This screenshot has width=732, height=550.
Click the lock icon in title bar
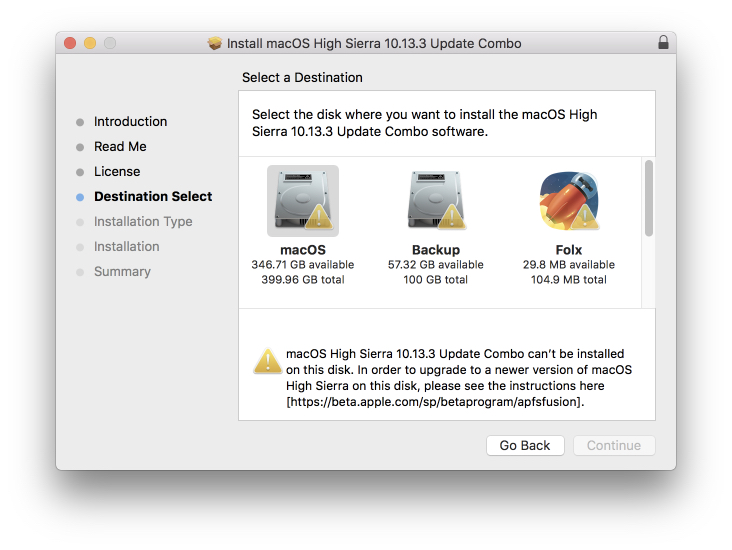tap(663, 42)
